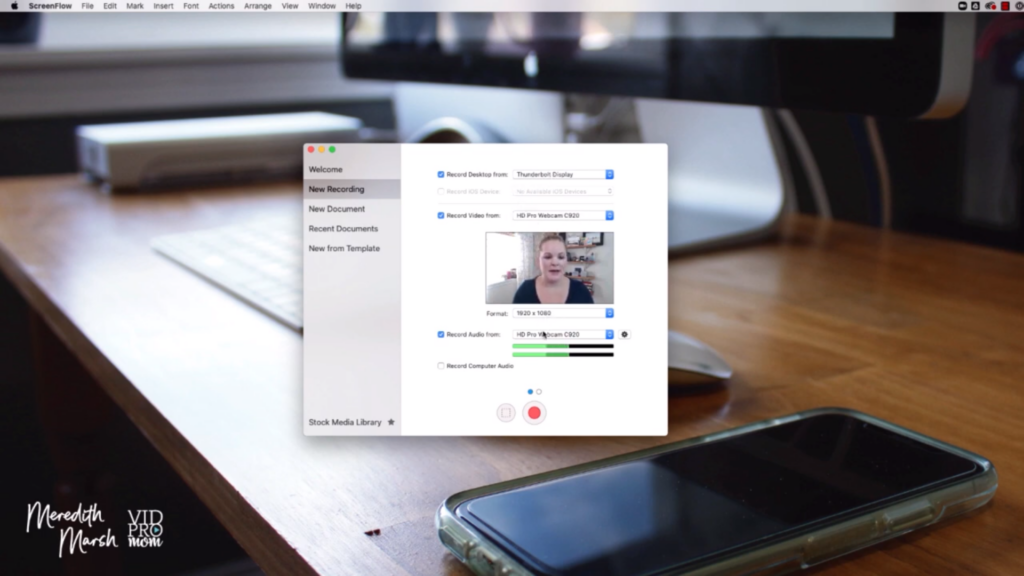This screenshot has height=576, width=1024.
Task: Click the star icon beside Stock Media Library
Action: click(x=391, y=422)
